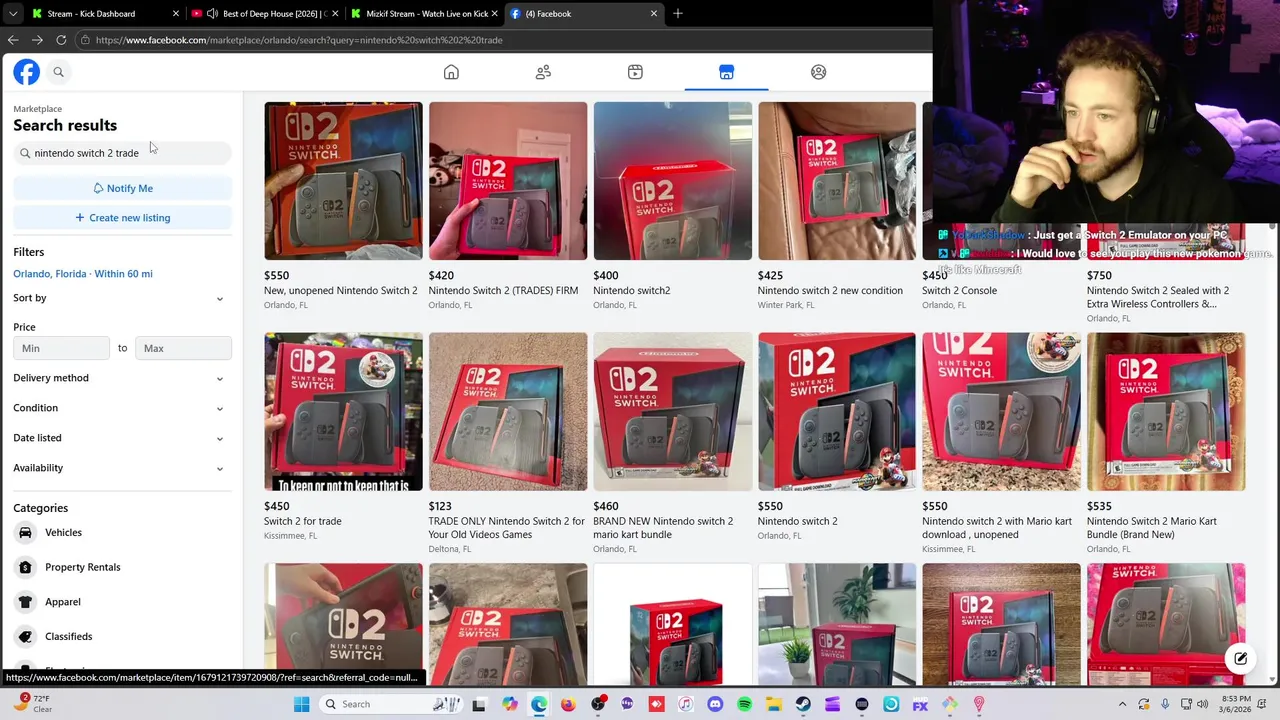Open $420 Nintendo Switch 2 (TRADES) FIRM listing

508,206
